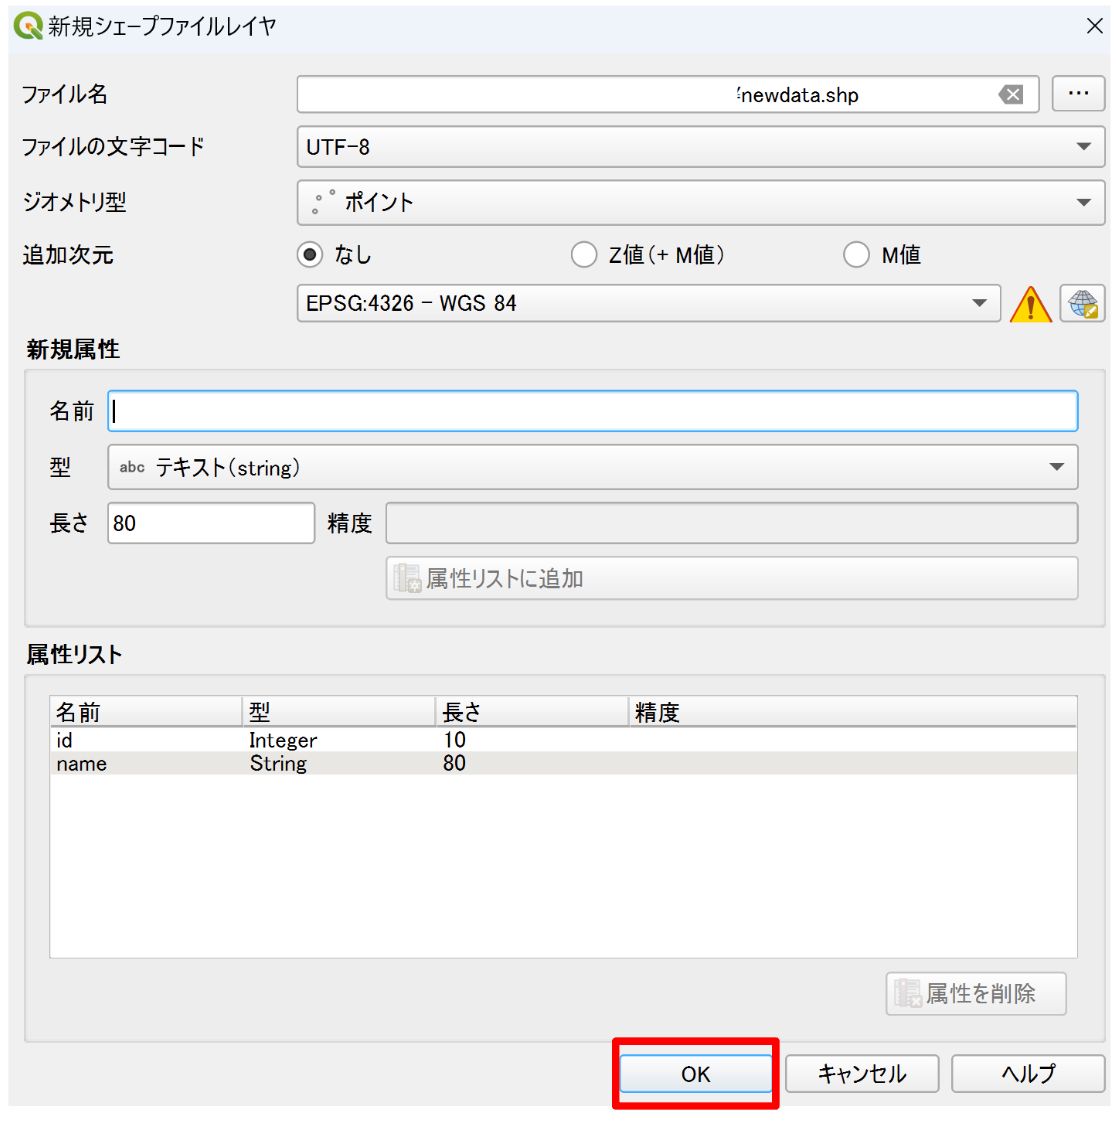
Task: Click the 長さ input showing 80
Action: pos(211,523)
